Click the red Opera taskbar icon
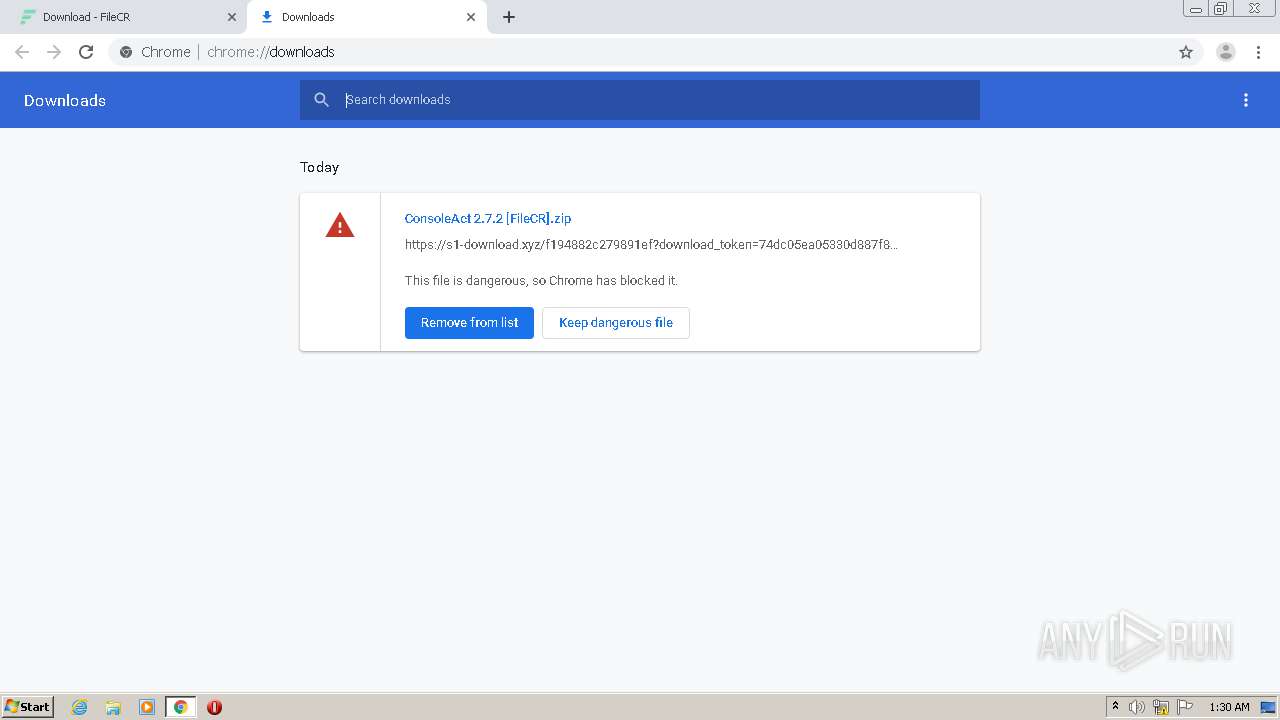This screenshot has width=1280, height=720. [x=214, y=707]
